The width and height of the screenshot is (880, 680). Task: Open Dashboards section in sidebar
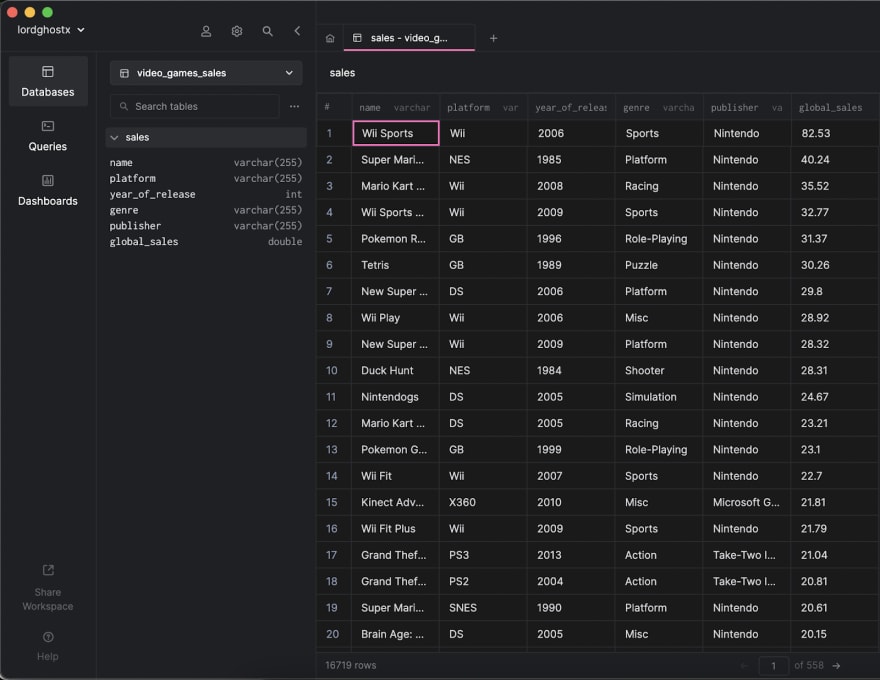pos(48,190)
